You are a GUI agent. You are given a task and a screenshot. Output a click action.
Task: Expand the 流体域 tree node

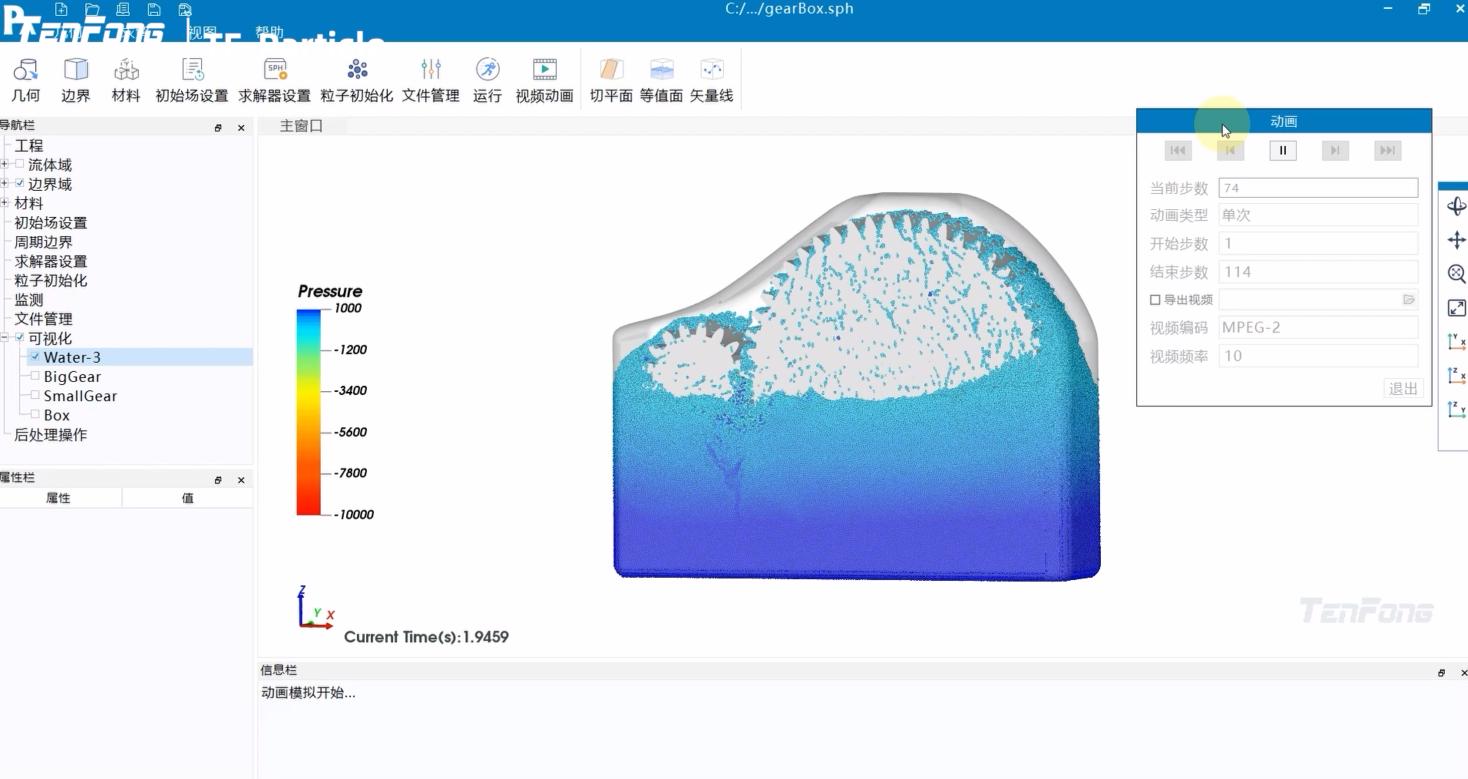(5, 165)
